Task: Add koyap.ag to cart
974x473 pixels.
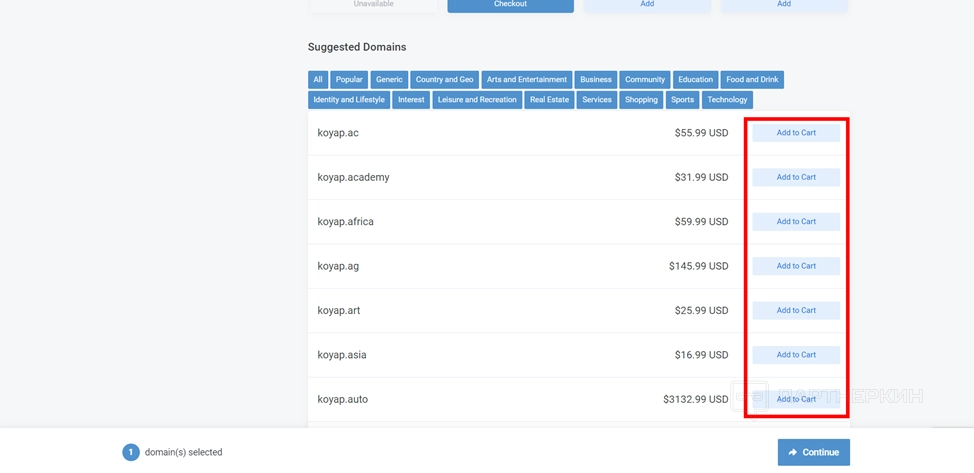Action: point(796,266)
